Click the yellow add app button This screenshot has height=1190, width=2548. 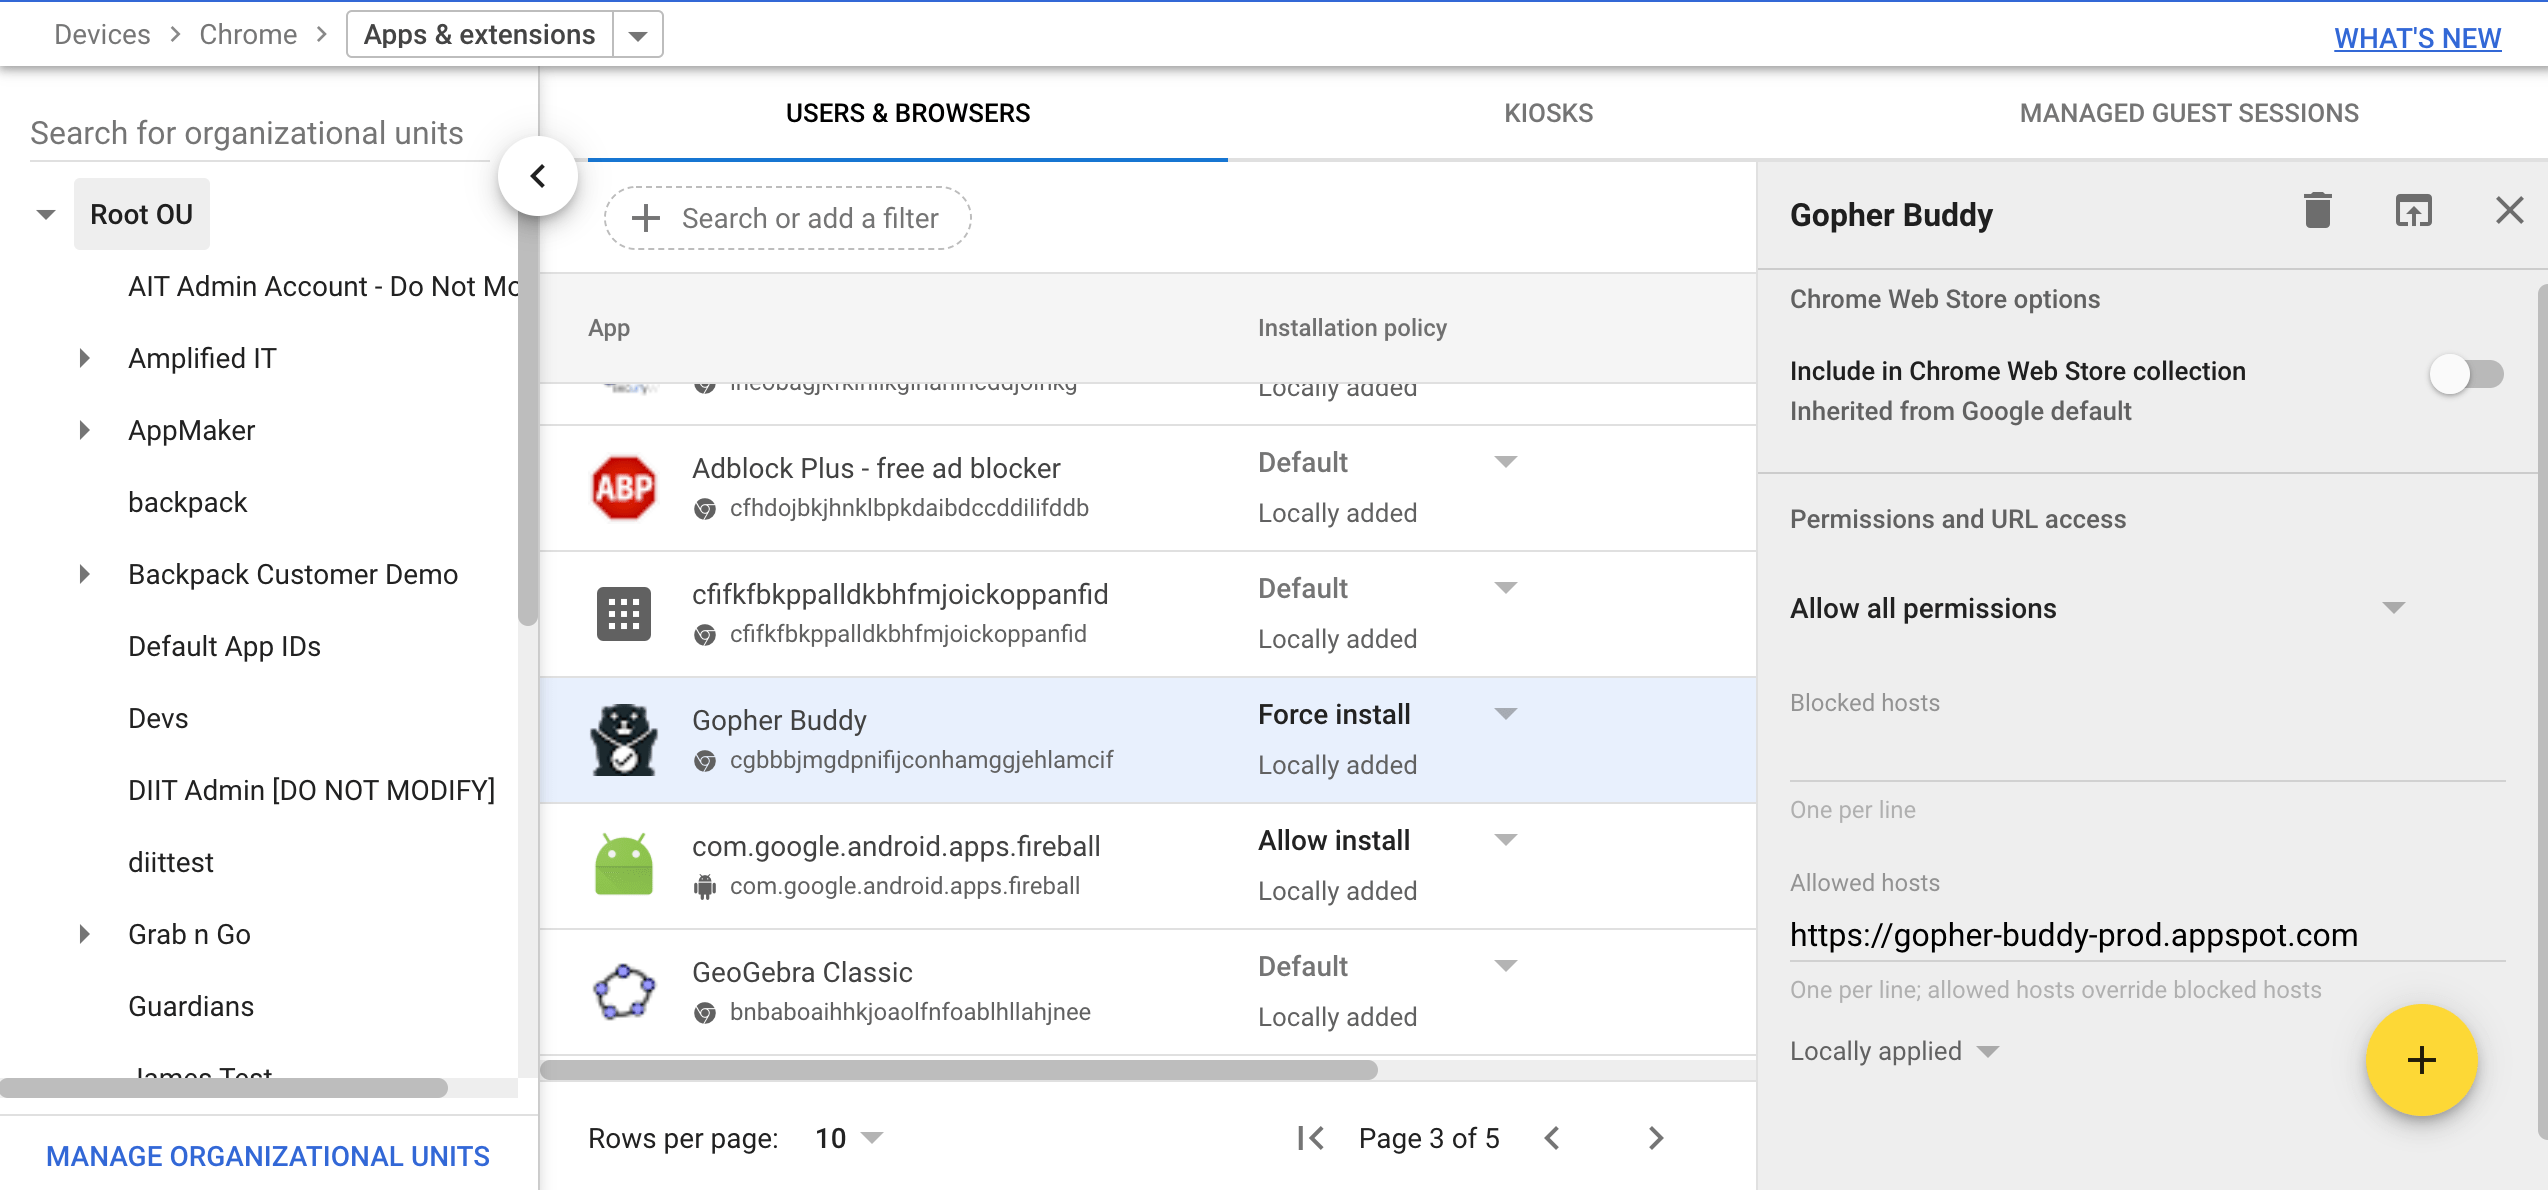tap(2420, 1062)
